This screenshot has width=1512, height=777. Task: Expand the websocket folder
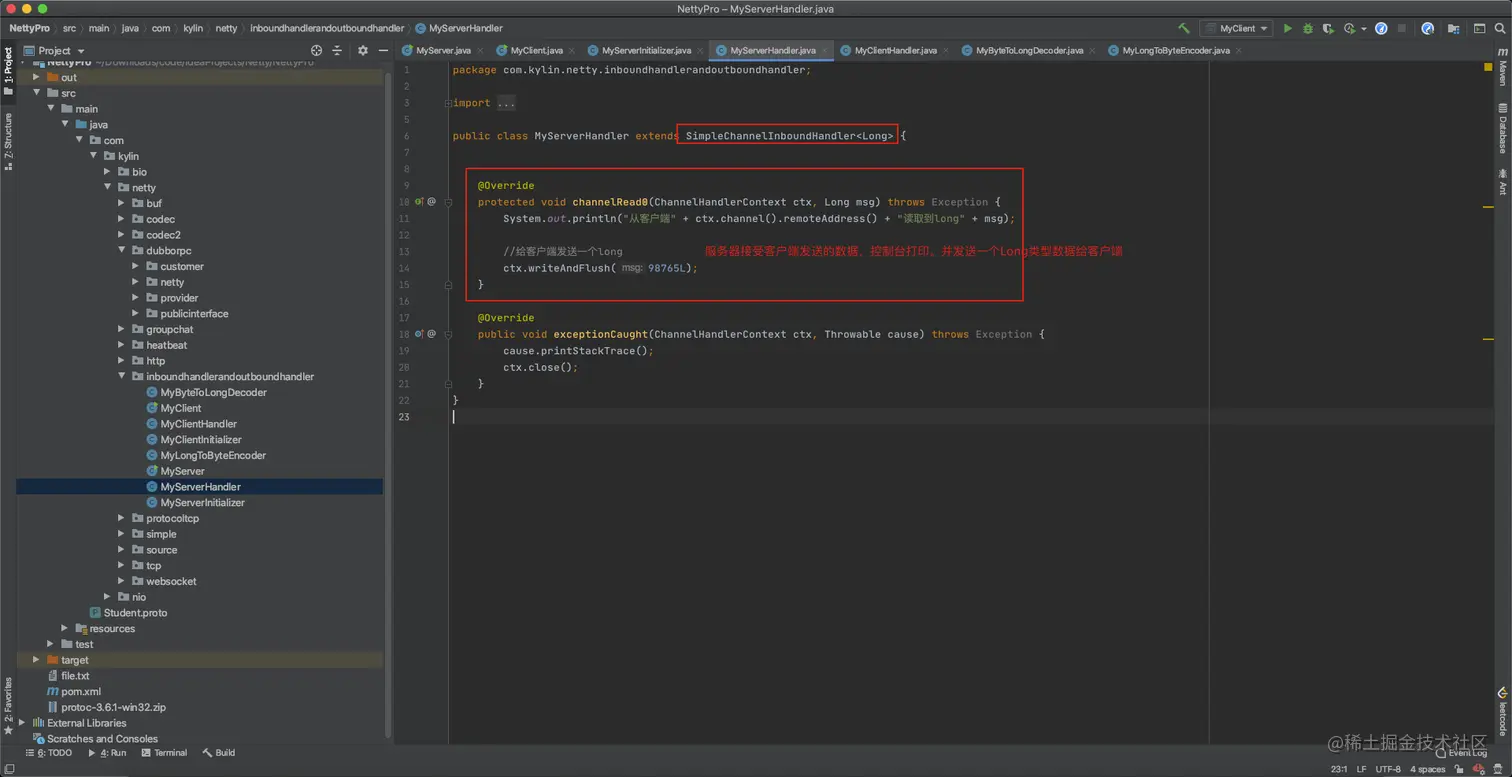tap(122, 581)
